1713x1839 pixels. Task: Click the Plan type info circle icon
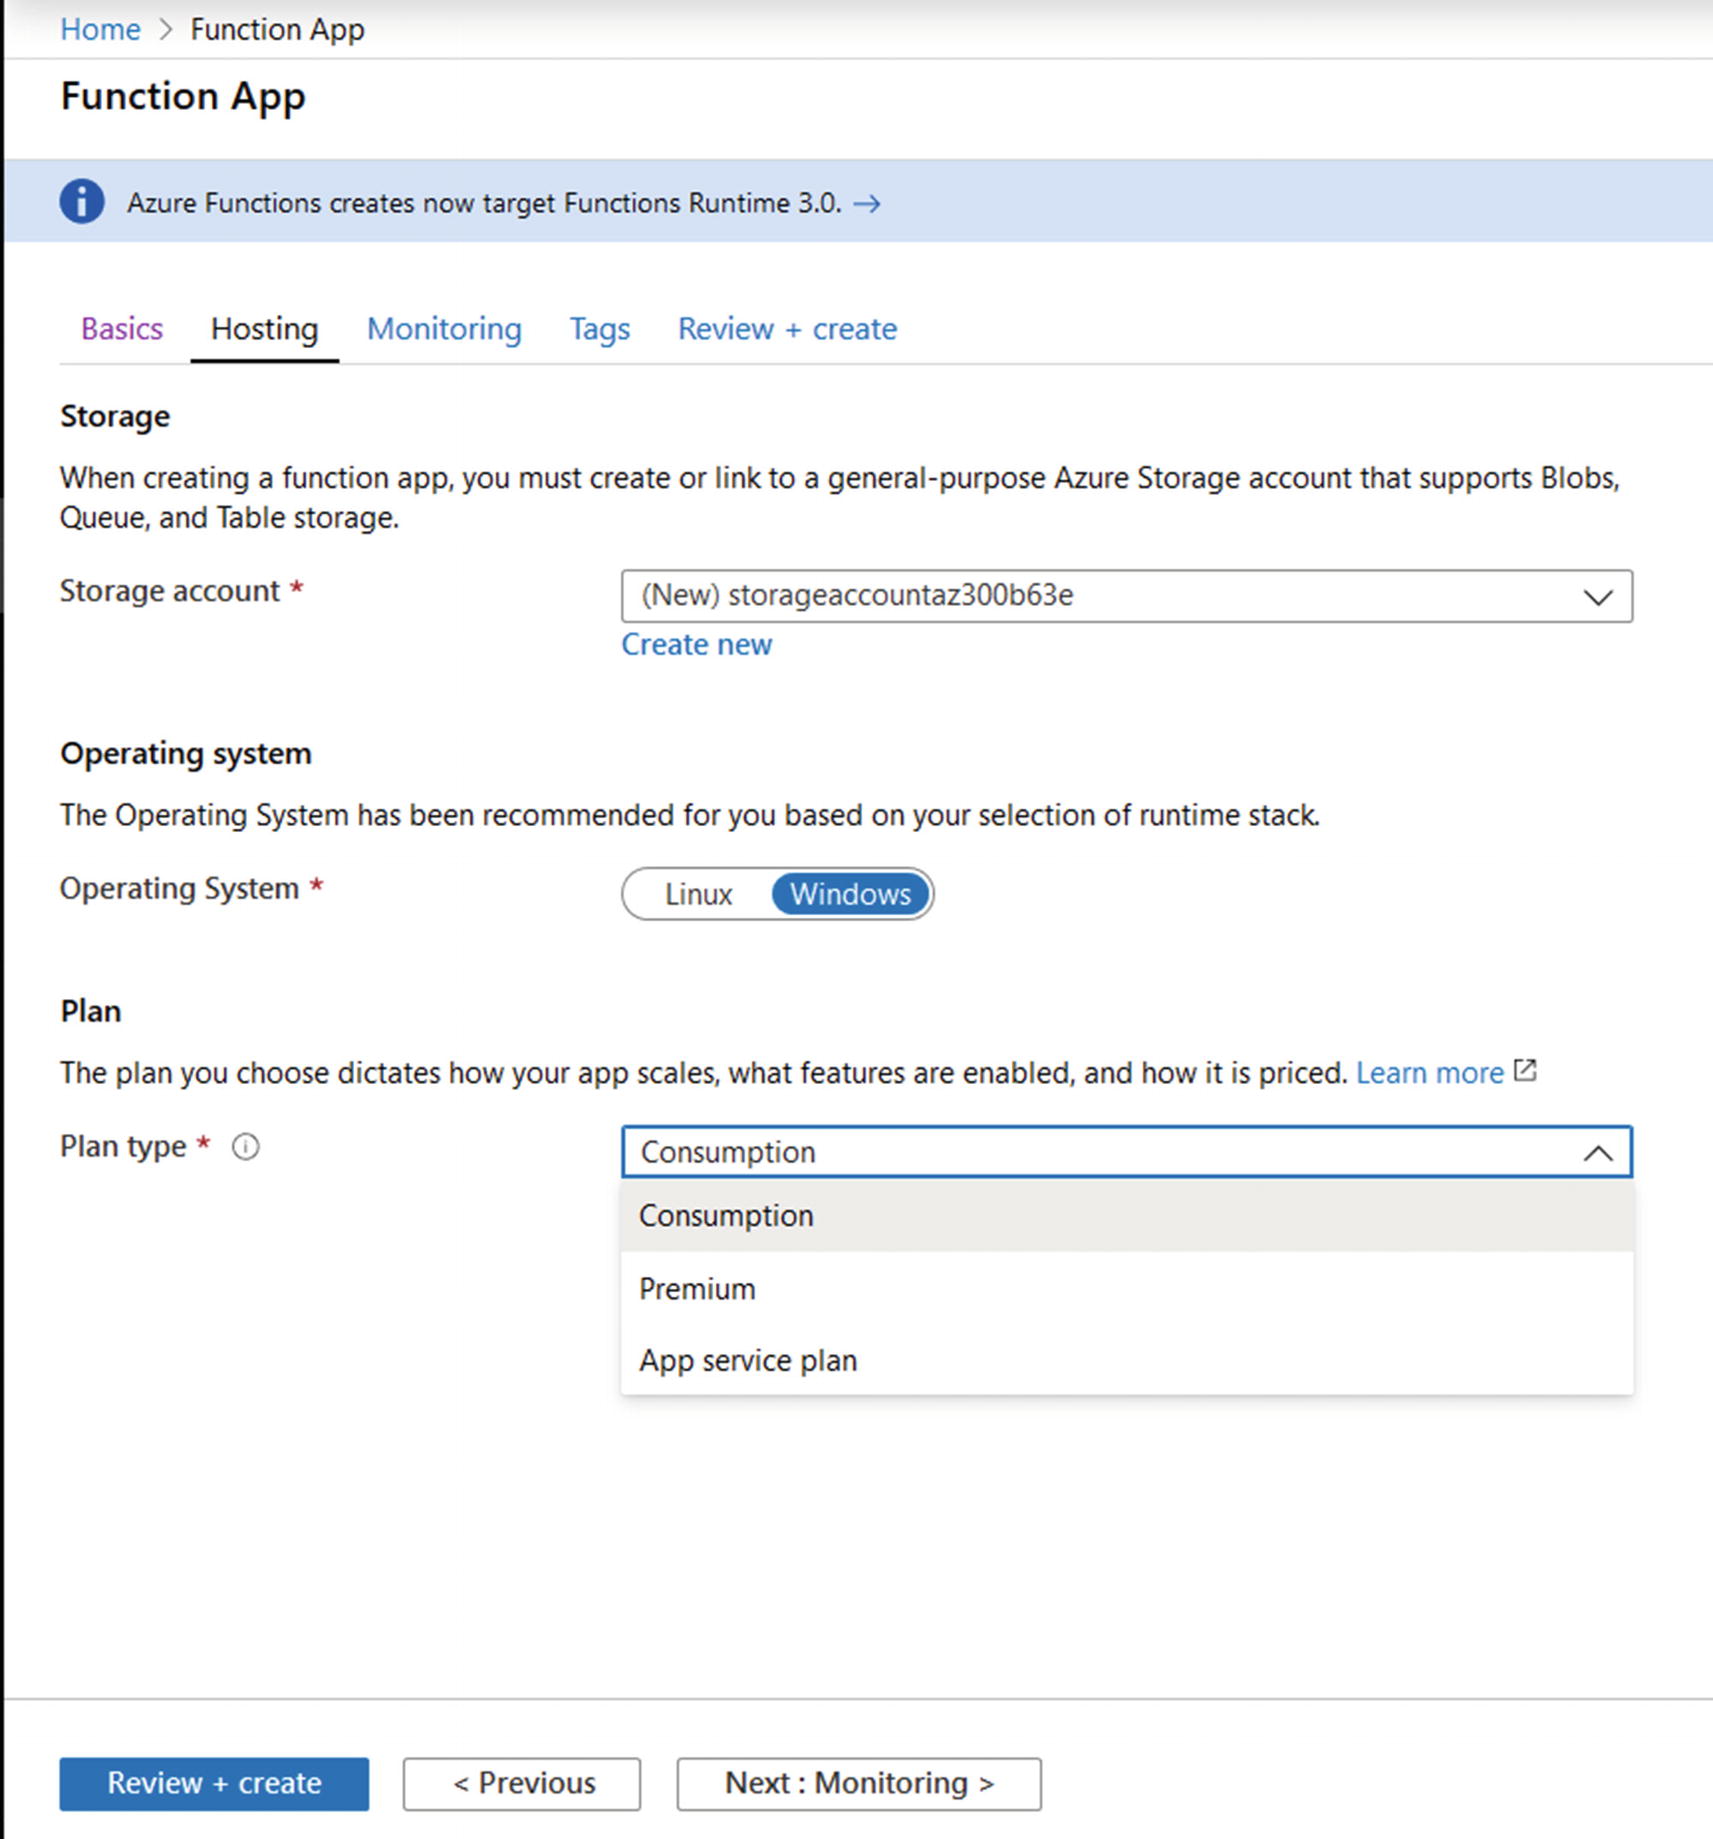pos(245,1147)
